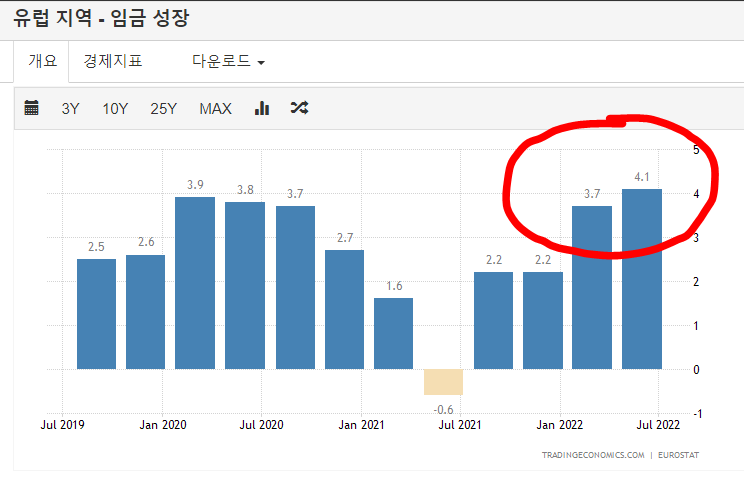Click the Jan 2020 axis label
This screenshot has height=500, width=744.
click(x=163, y=425)
